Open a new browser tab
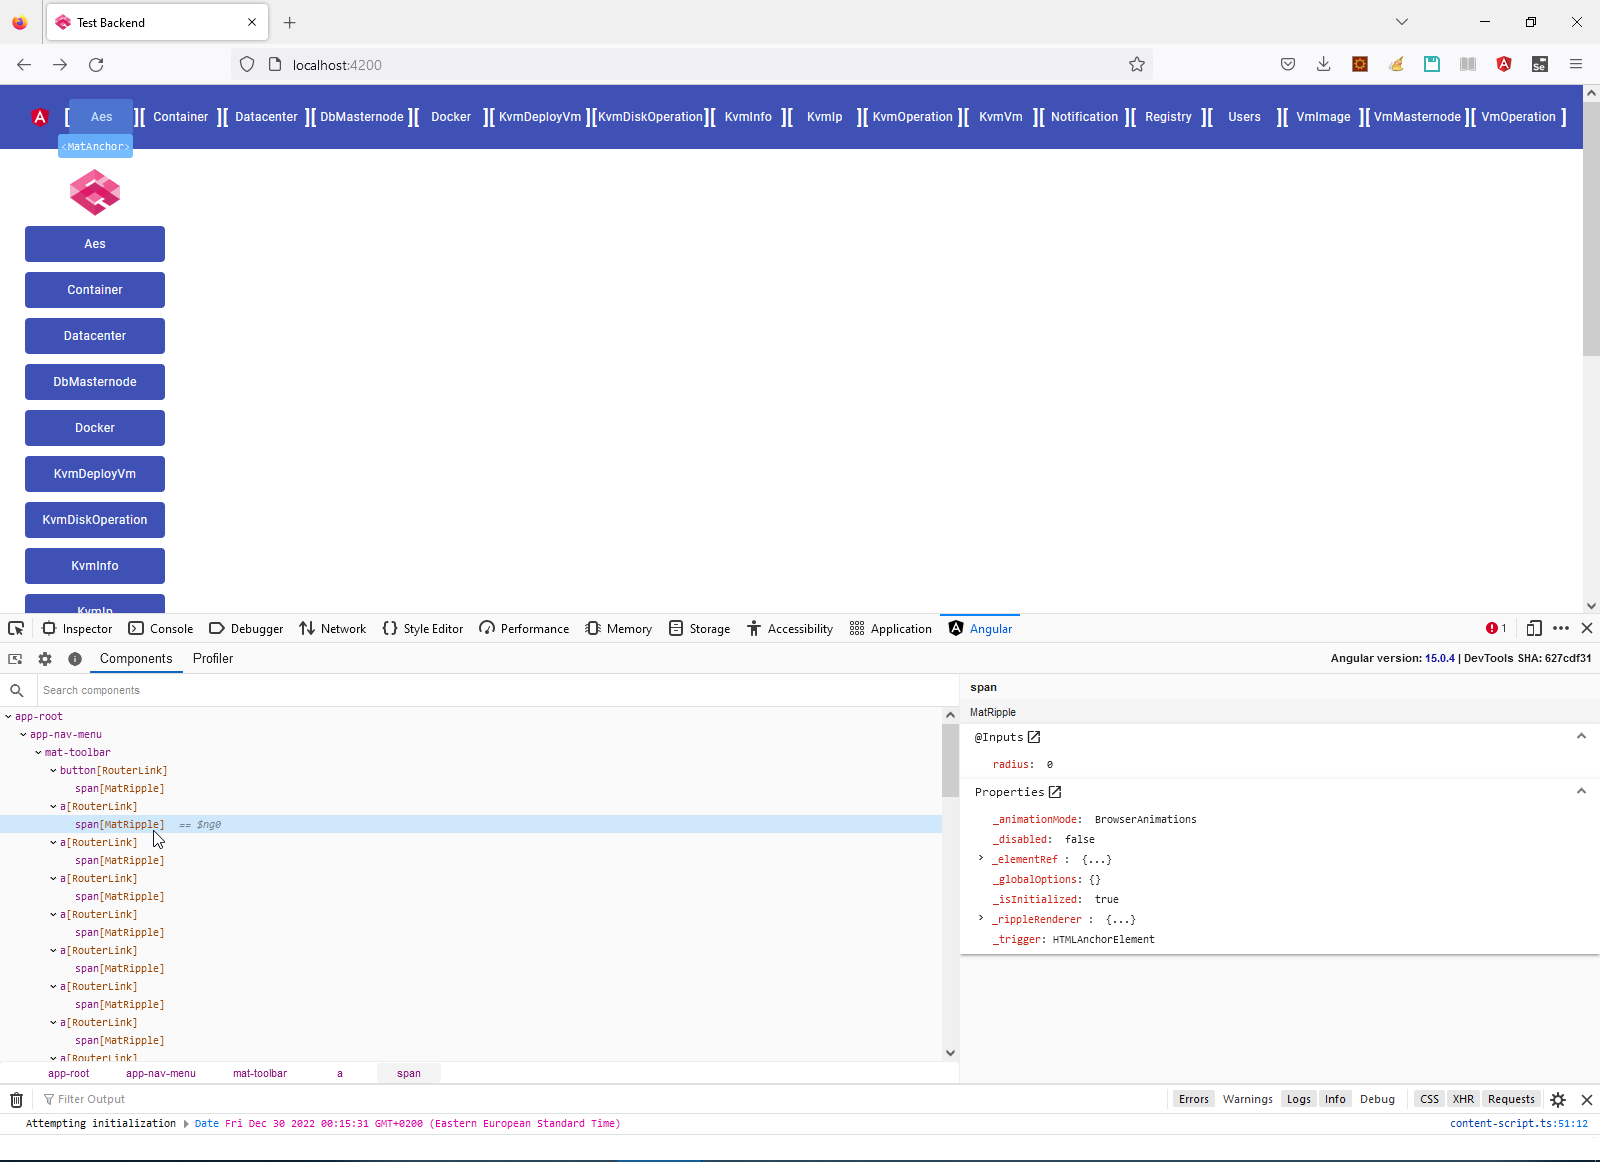 pos(290,22)
